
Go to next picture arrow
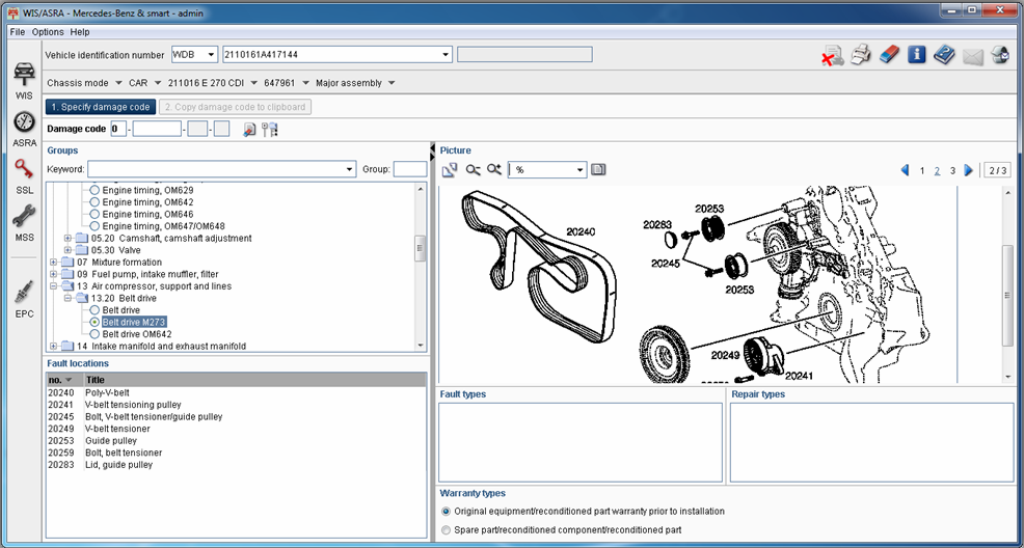point(968,170)
